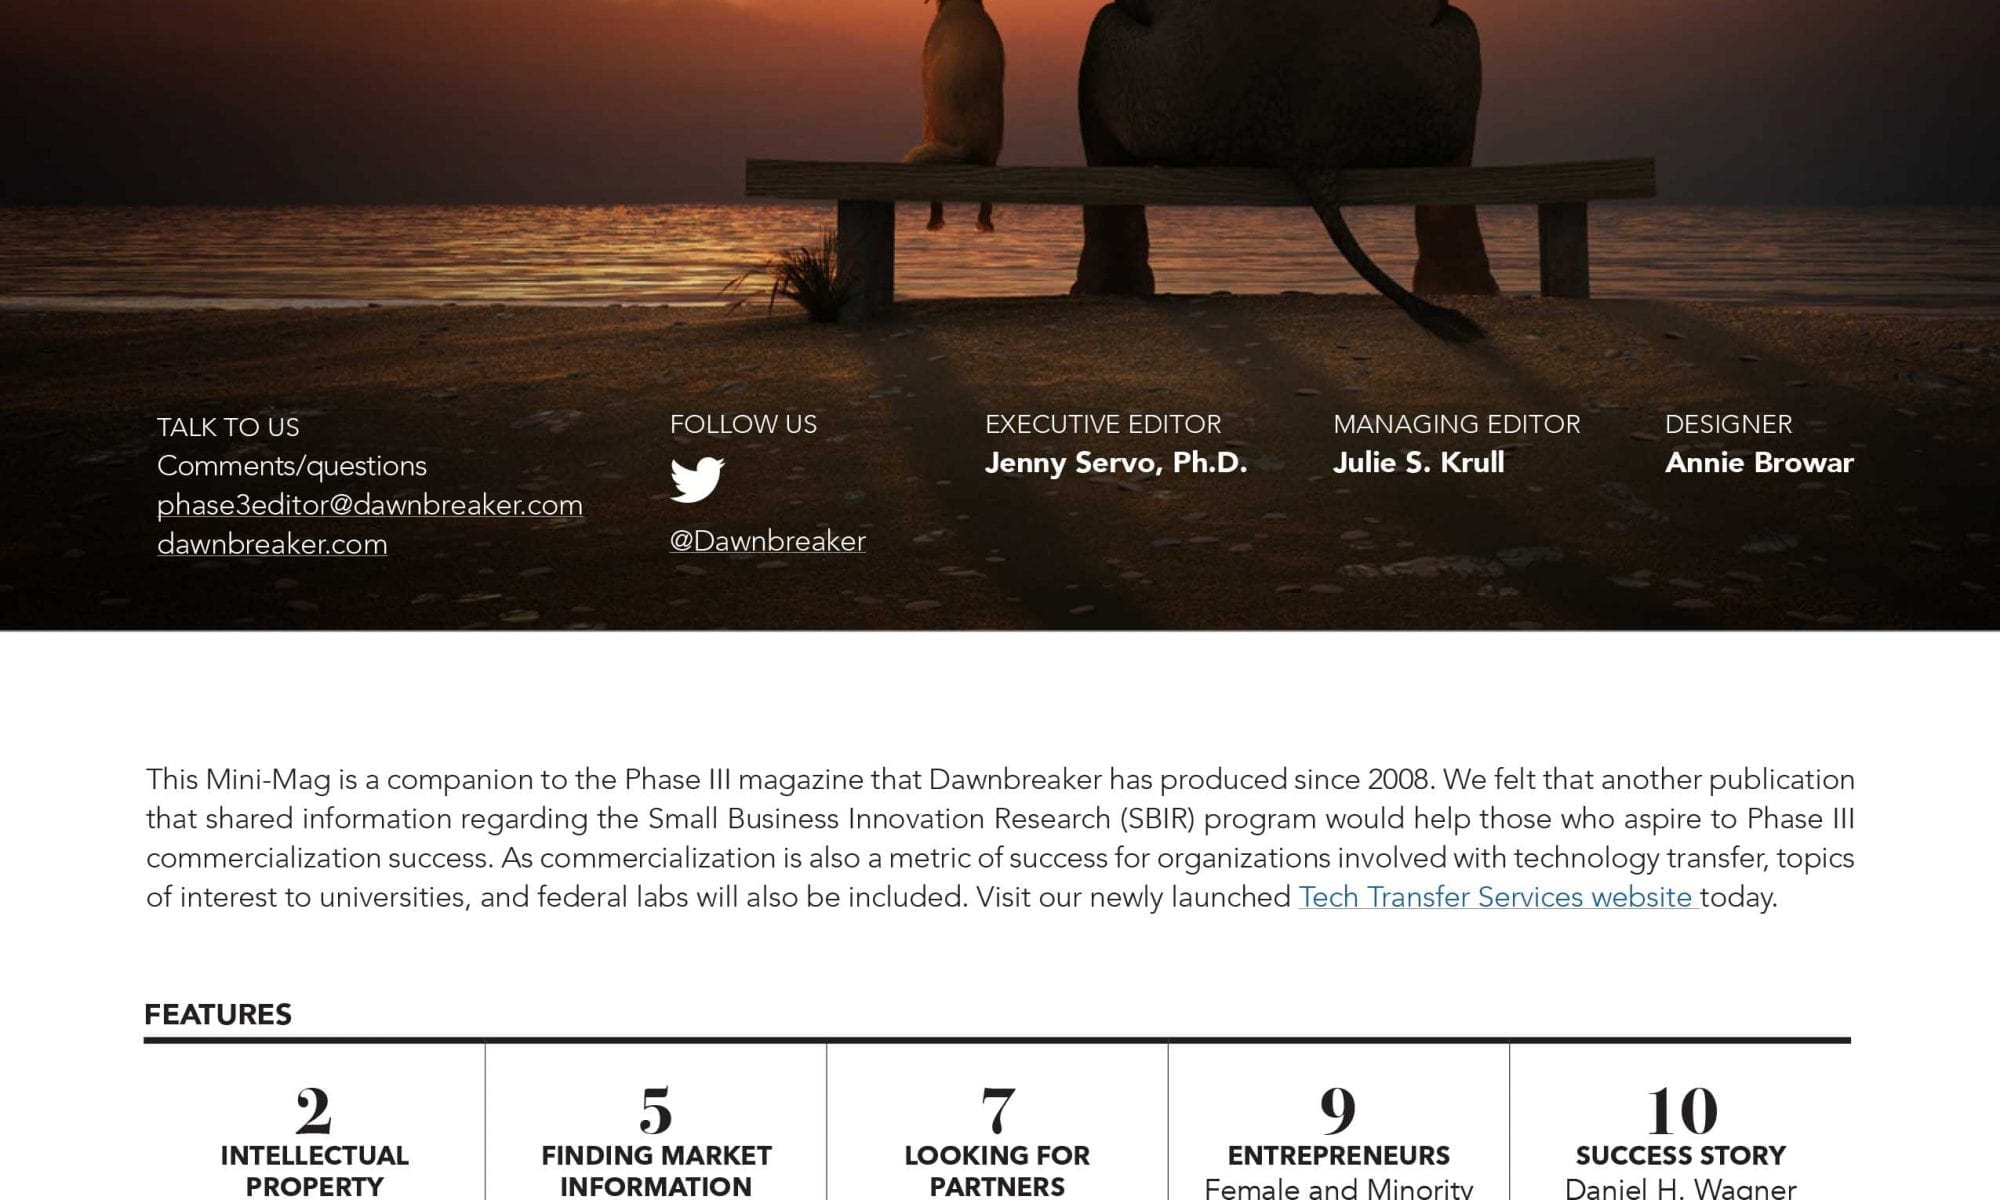Select the Finding Market Information feature title
Viewport: 2000px width, 1200px height.
tap(656, 1170)
